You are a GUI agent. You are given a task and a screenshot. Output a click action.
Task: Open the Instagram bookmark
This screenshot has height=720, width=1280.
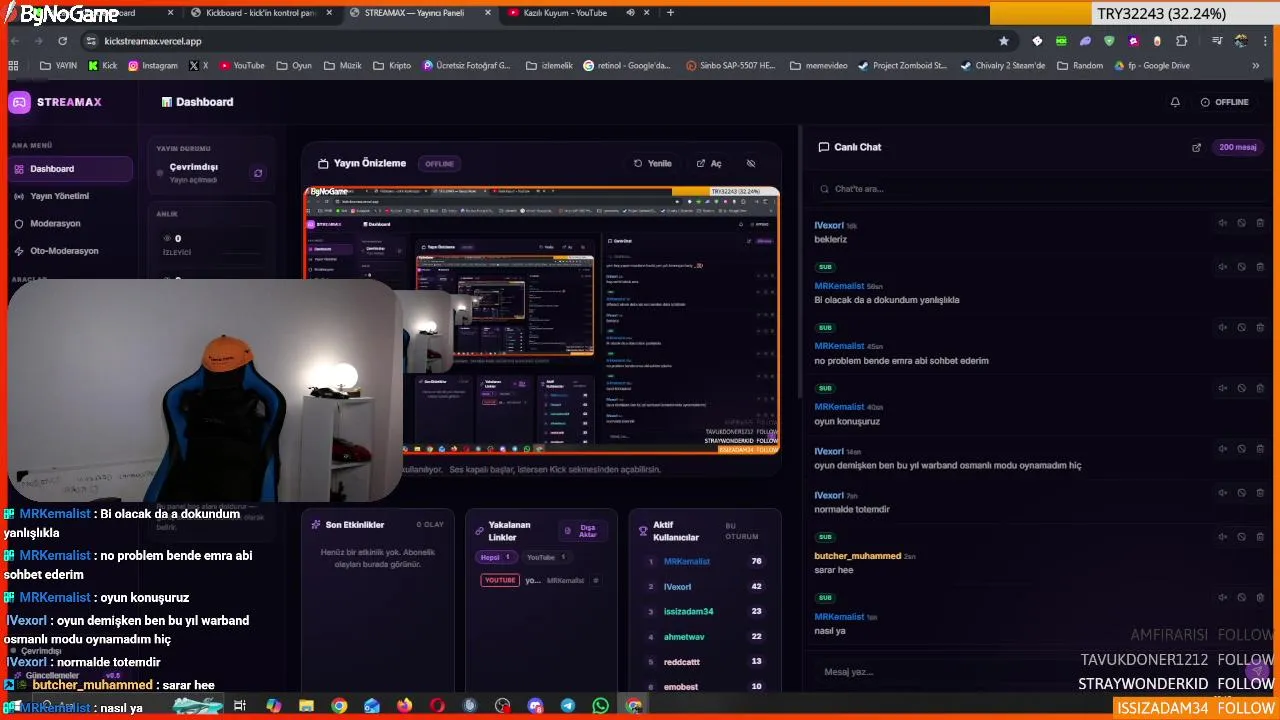tap(152, 66)
